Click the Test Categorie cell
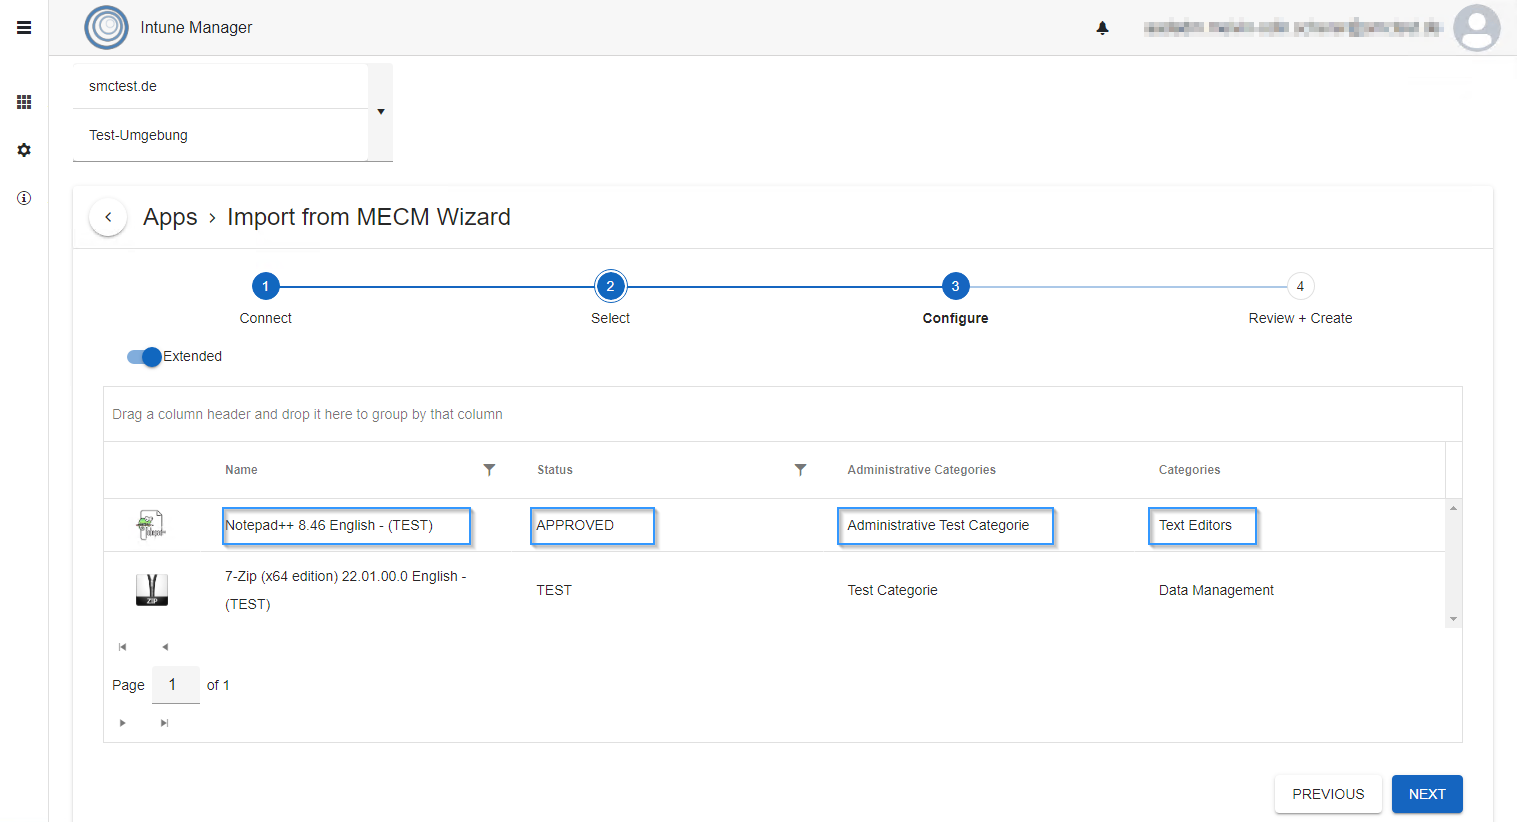 click(x=892, y=590)
